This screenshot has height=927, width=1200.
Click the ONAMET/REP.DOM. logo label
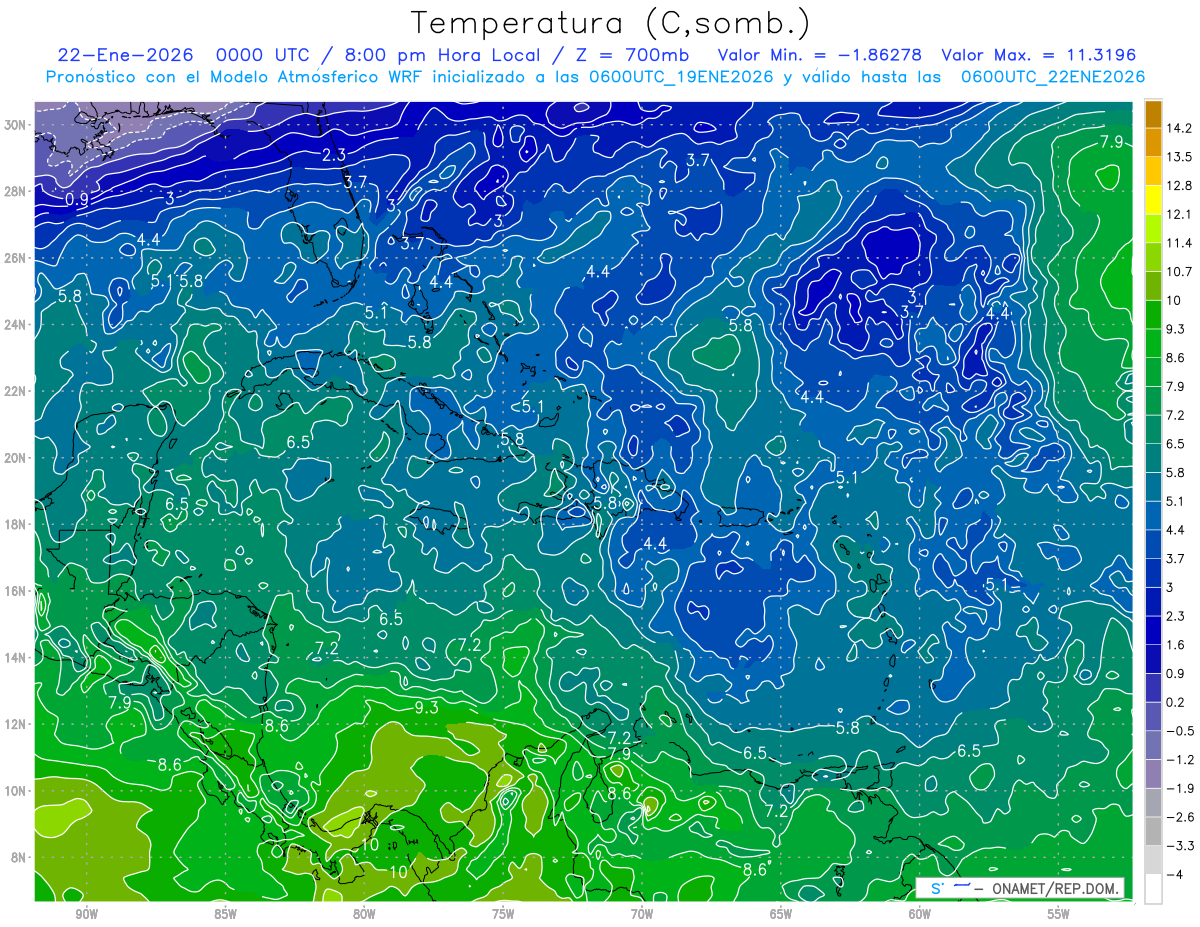[x=1020, y=888]
